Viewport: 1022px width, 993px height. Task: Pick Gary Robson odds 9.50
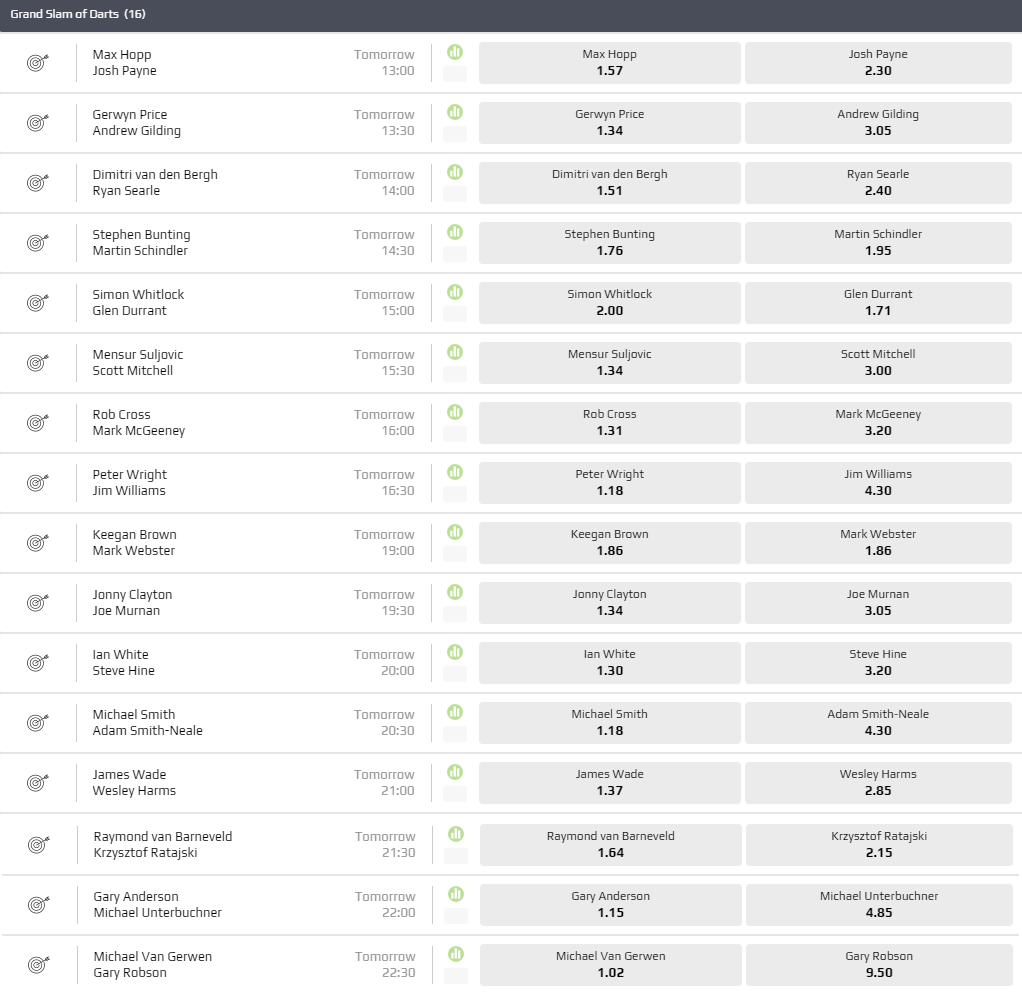[878, 965]
